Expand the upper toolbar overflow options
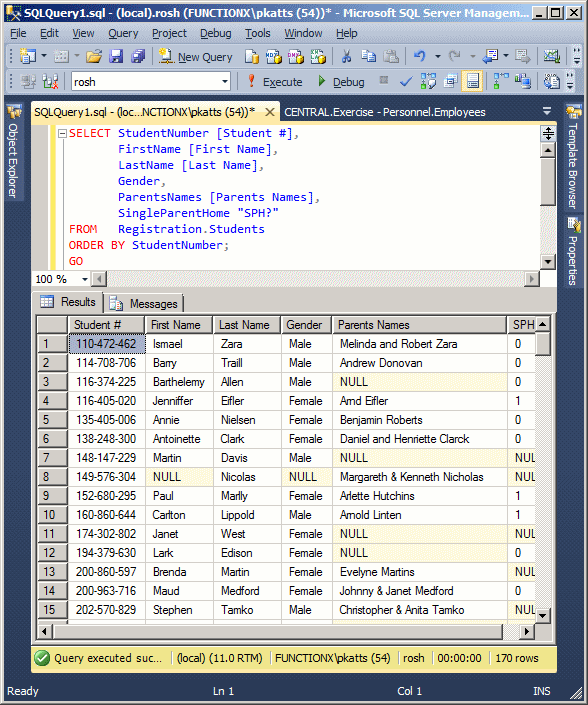The image size is (588, 705). [577, 57]
